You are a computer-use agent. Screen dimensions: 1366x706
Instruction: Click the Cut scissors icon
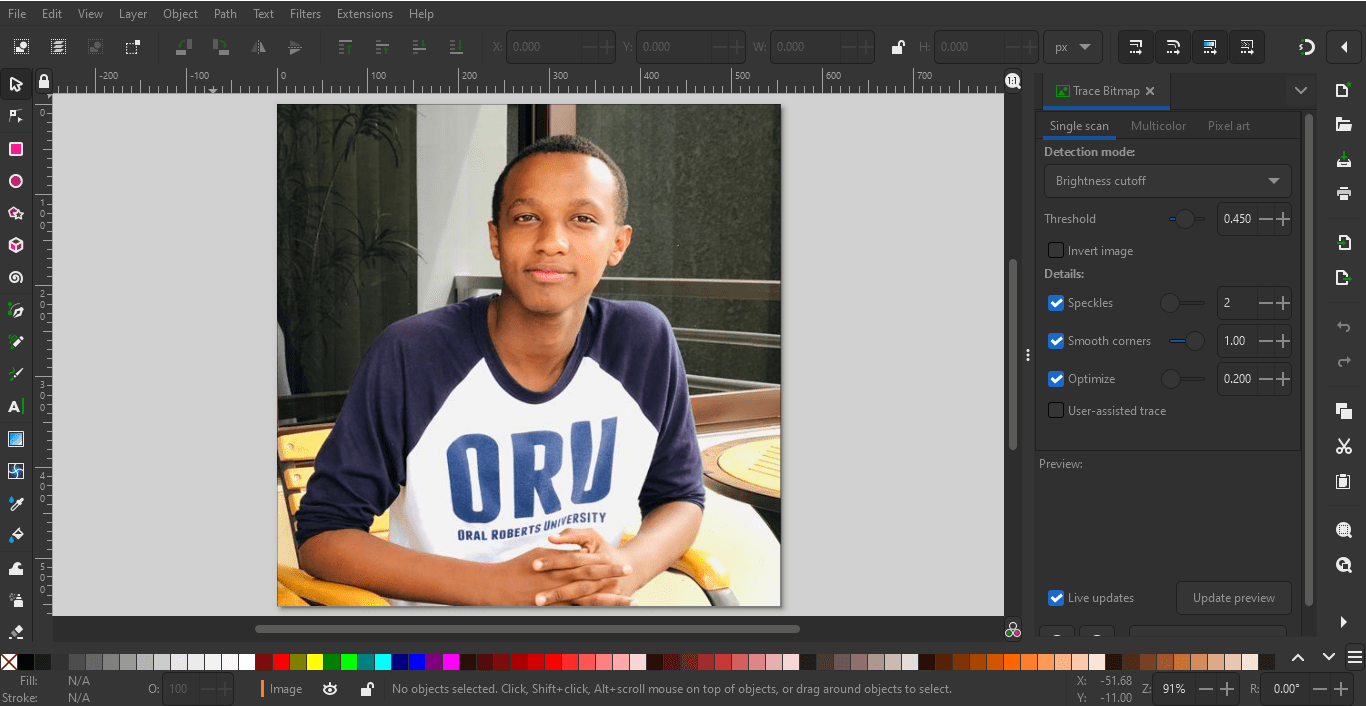1344,446
